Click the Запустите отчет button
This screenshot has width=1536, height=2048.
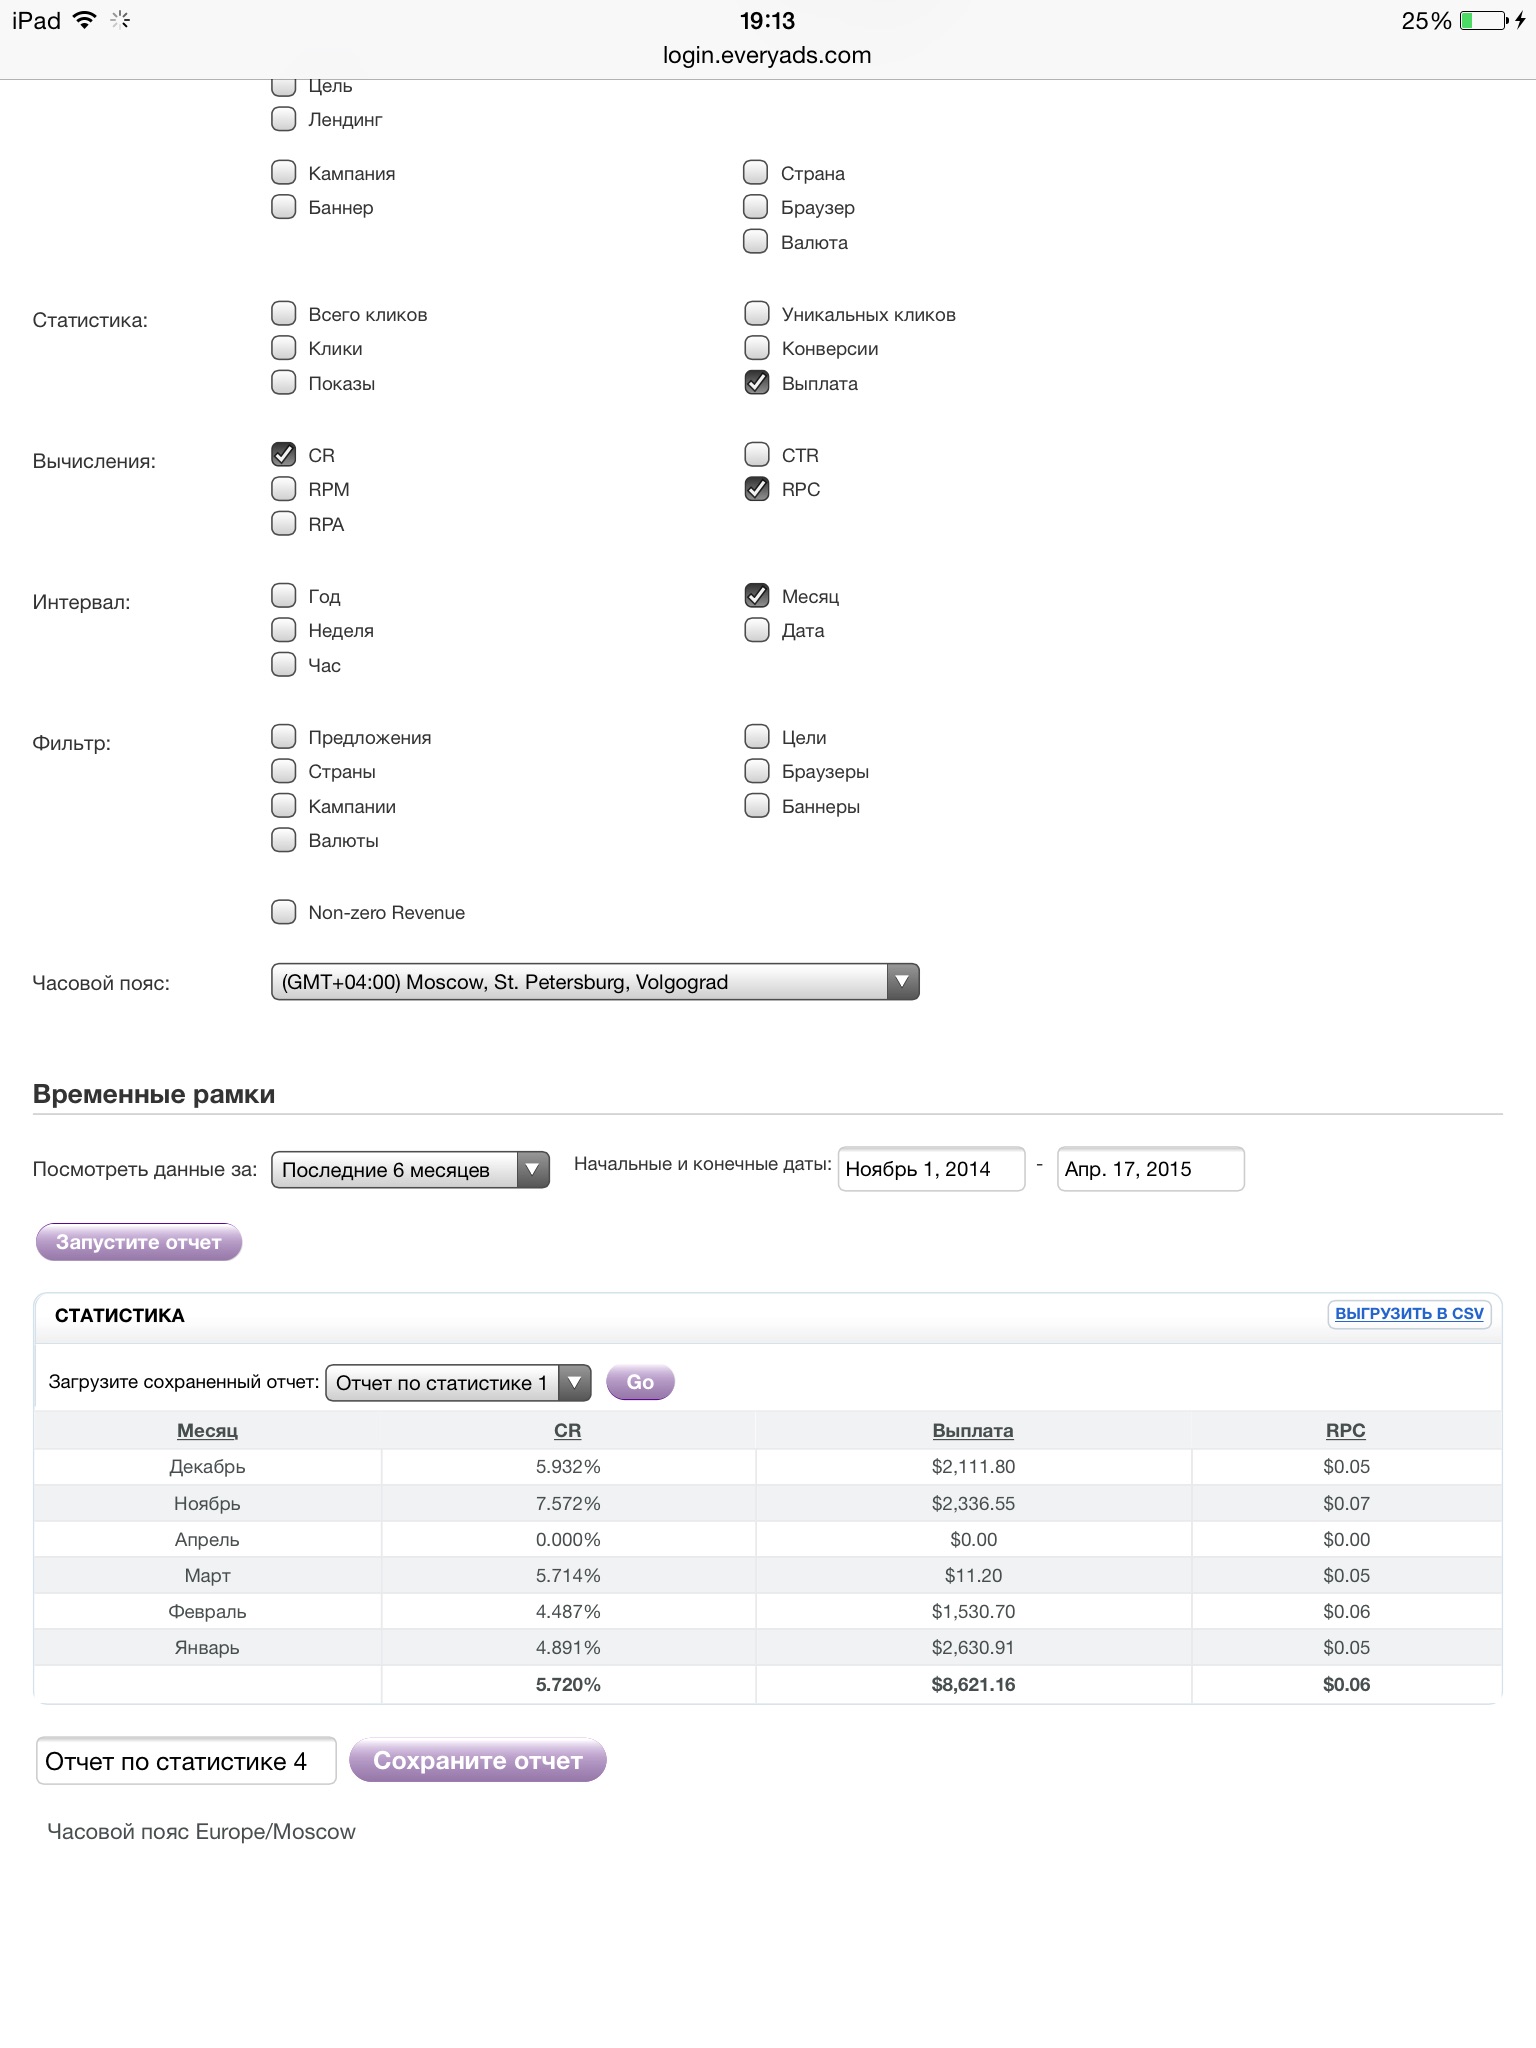point(139,1242)
